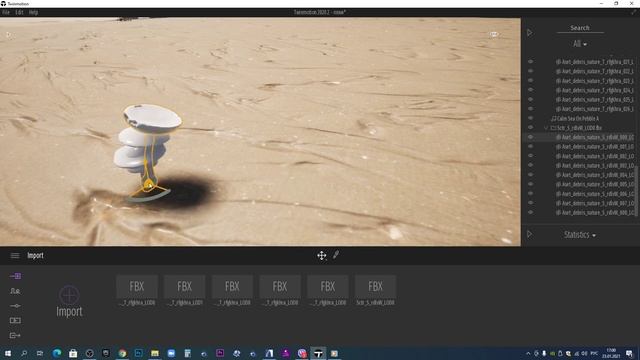Click the plus circle Import icon
The image size is (640, 360).
click(x=69, y=295)
